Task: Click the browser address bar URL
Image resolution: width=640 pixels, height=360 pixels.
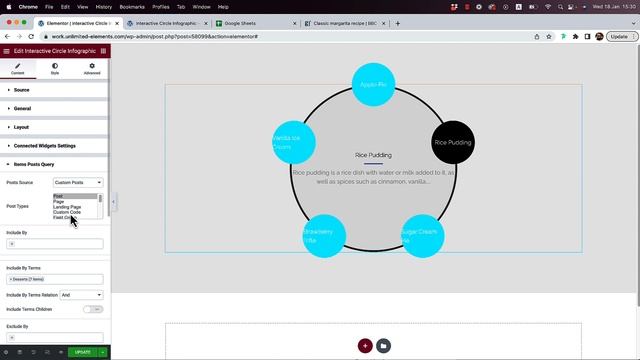Action: point(154,36)
